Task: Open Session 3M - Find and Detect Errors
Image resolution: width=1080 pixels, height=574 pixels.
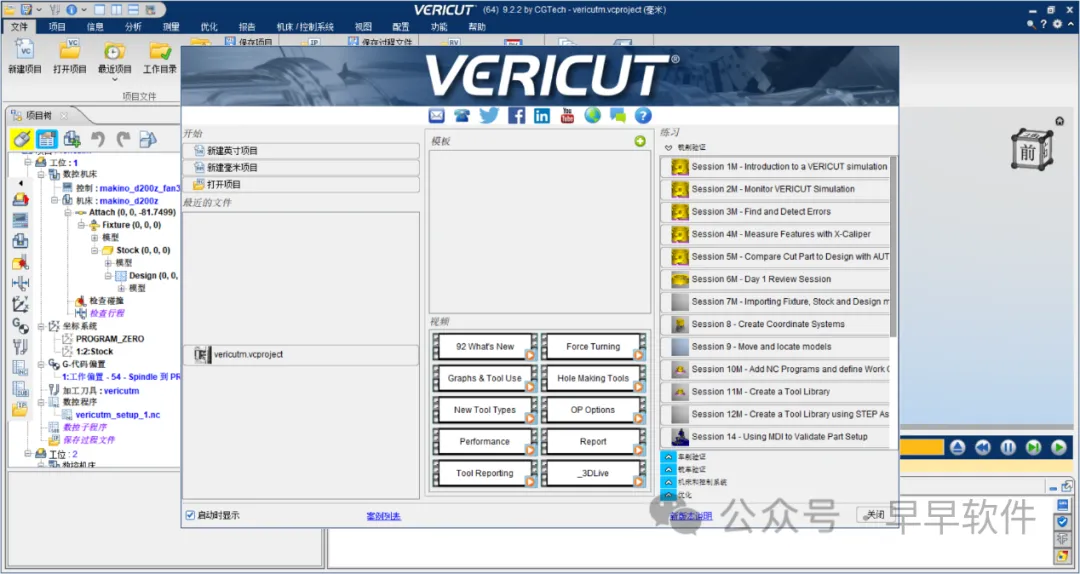Action: pyautogui.click(x=775, y=212)
